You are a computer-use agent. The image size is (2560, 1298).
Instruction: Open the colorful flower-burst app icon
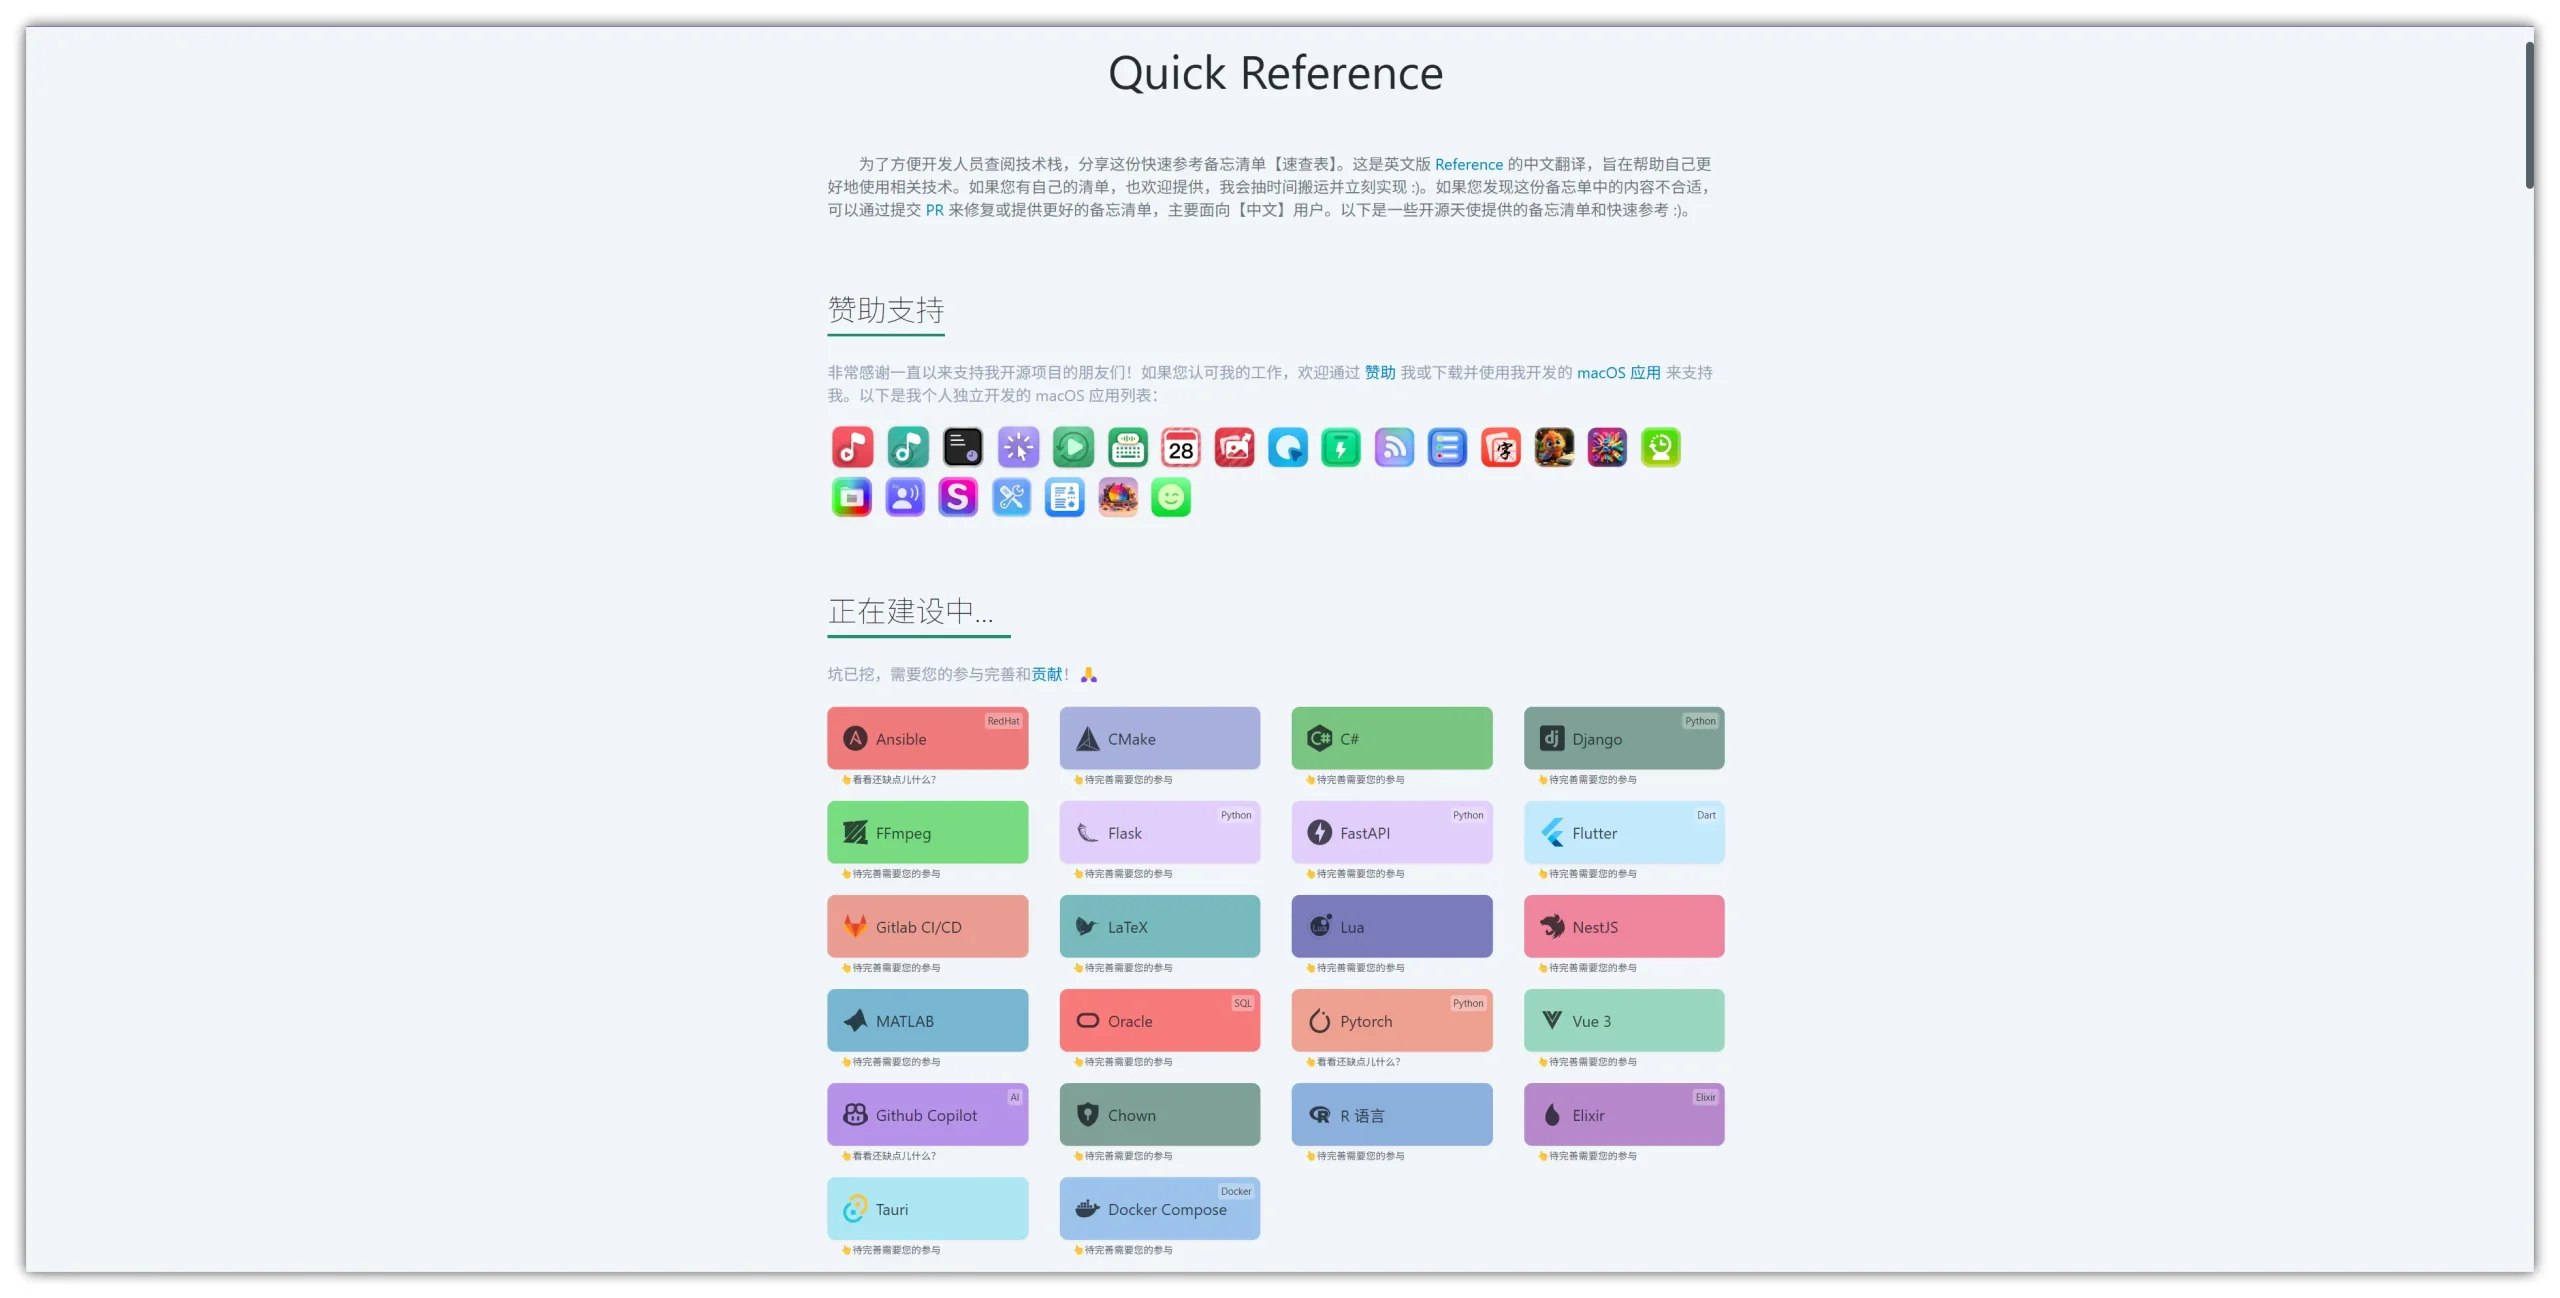point(1607,447)
